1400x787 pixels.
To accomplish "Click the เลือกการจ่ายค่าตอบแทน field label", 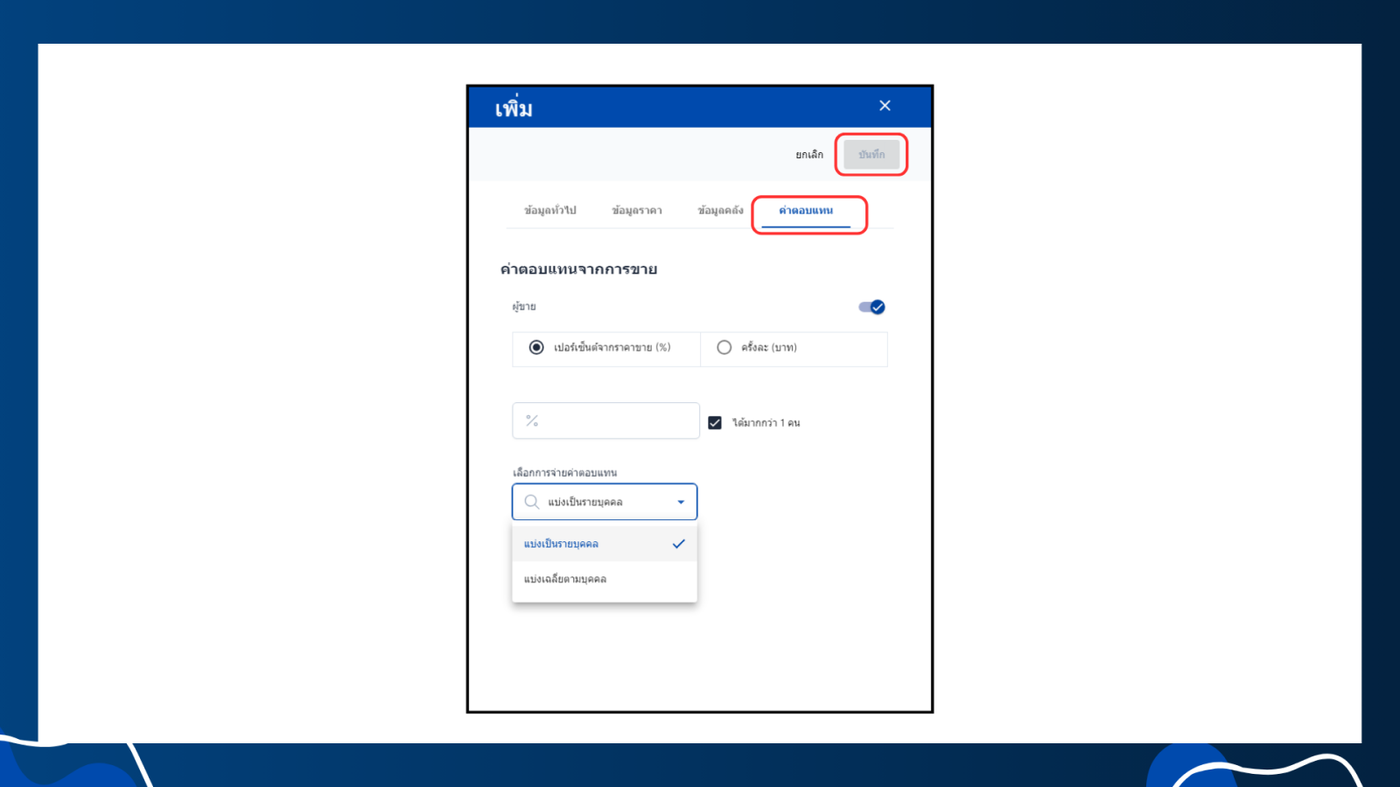I will (x=565, y=473).
